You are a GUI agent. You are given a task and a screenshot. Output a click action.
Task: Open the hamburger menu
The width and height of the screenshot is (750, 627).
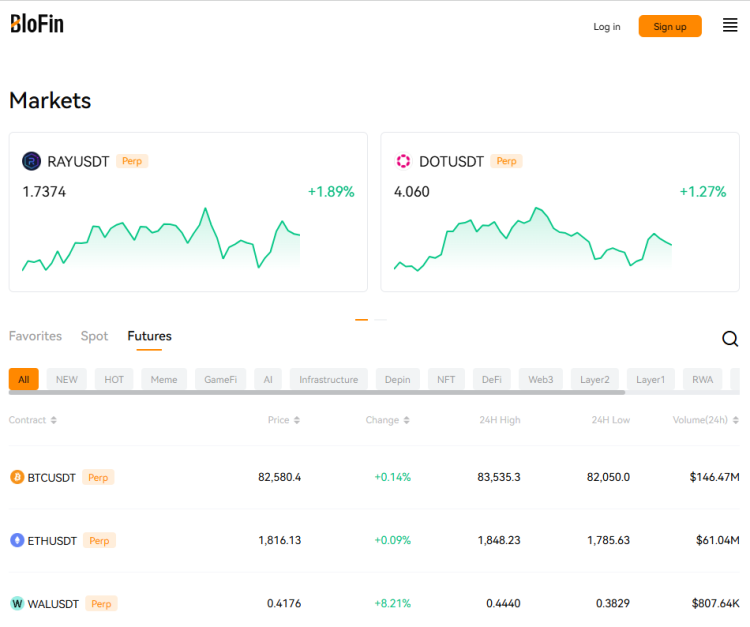730,26
